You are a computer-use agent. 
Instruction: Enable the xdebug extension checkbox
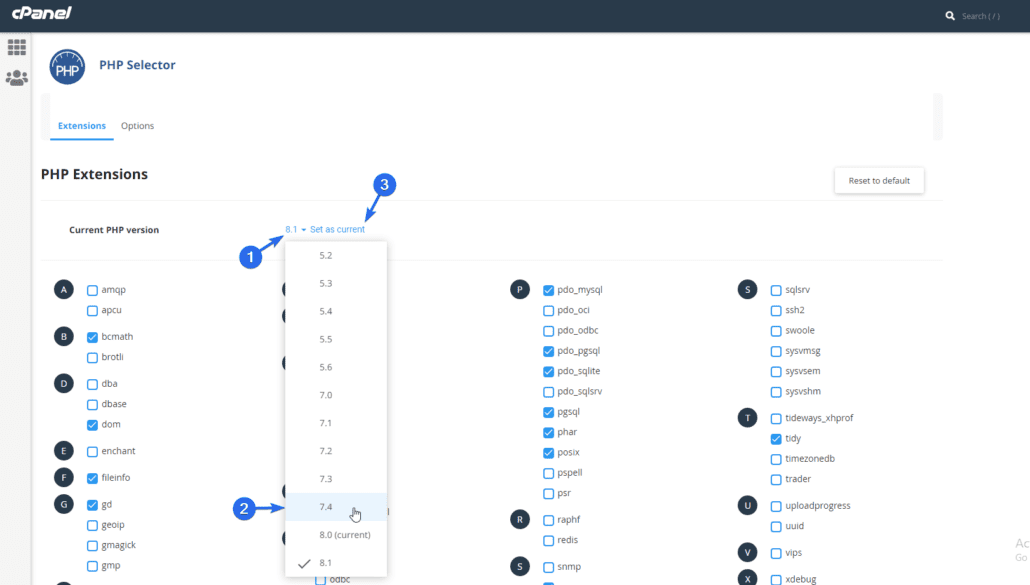click(776, 580)
